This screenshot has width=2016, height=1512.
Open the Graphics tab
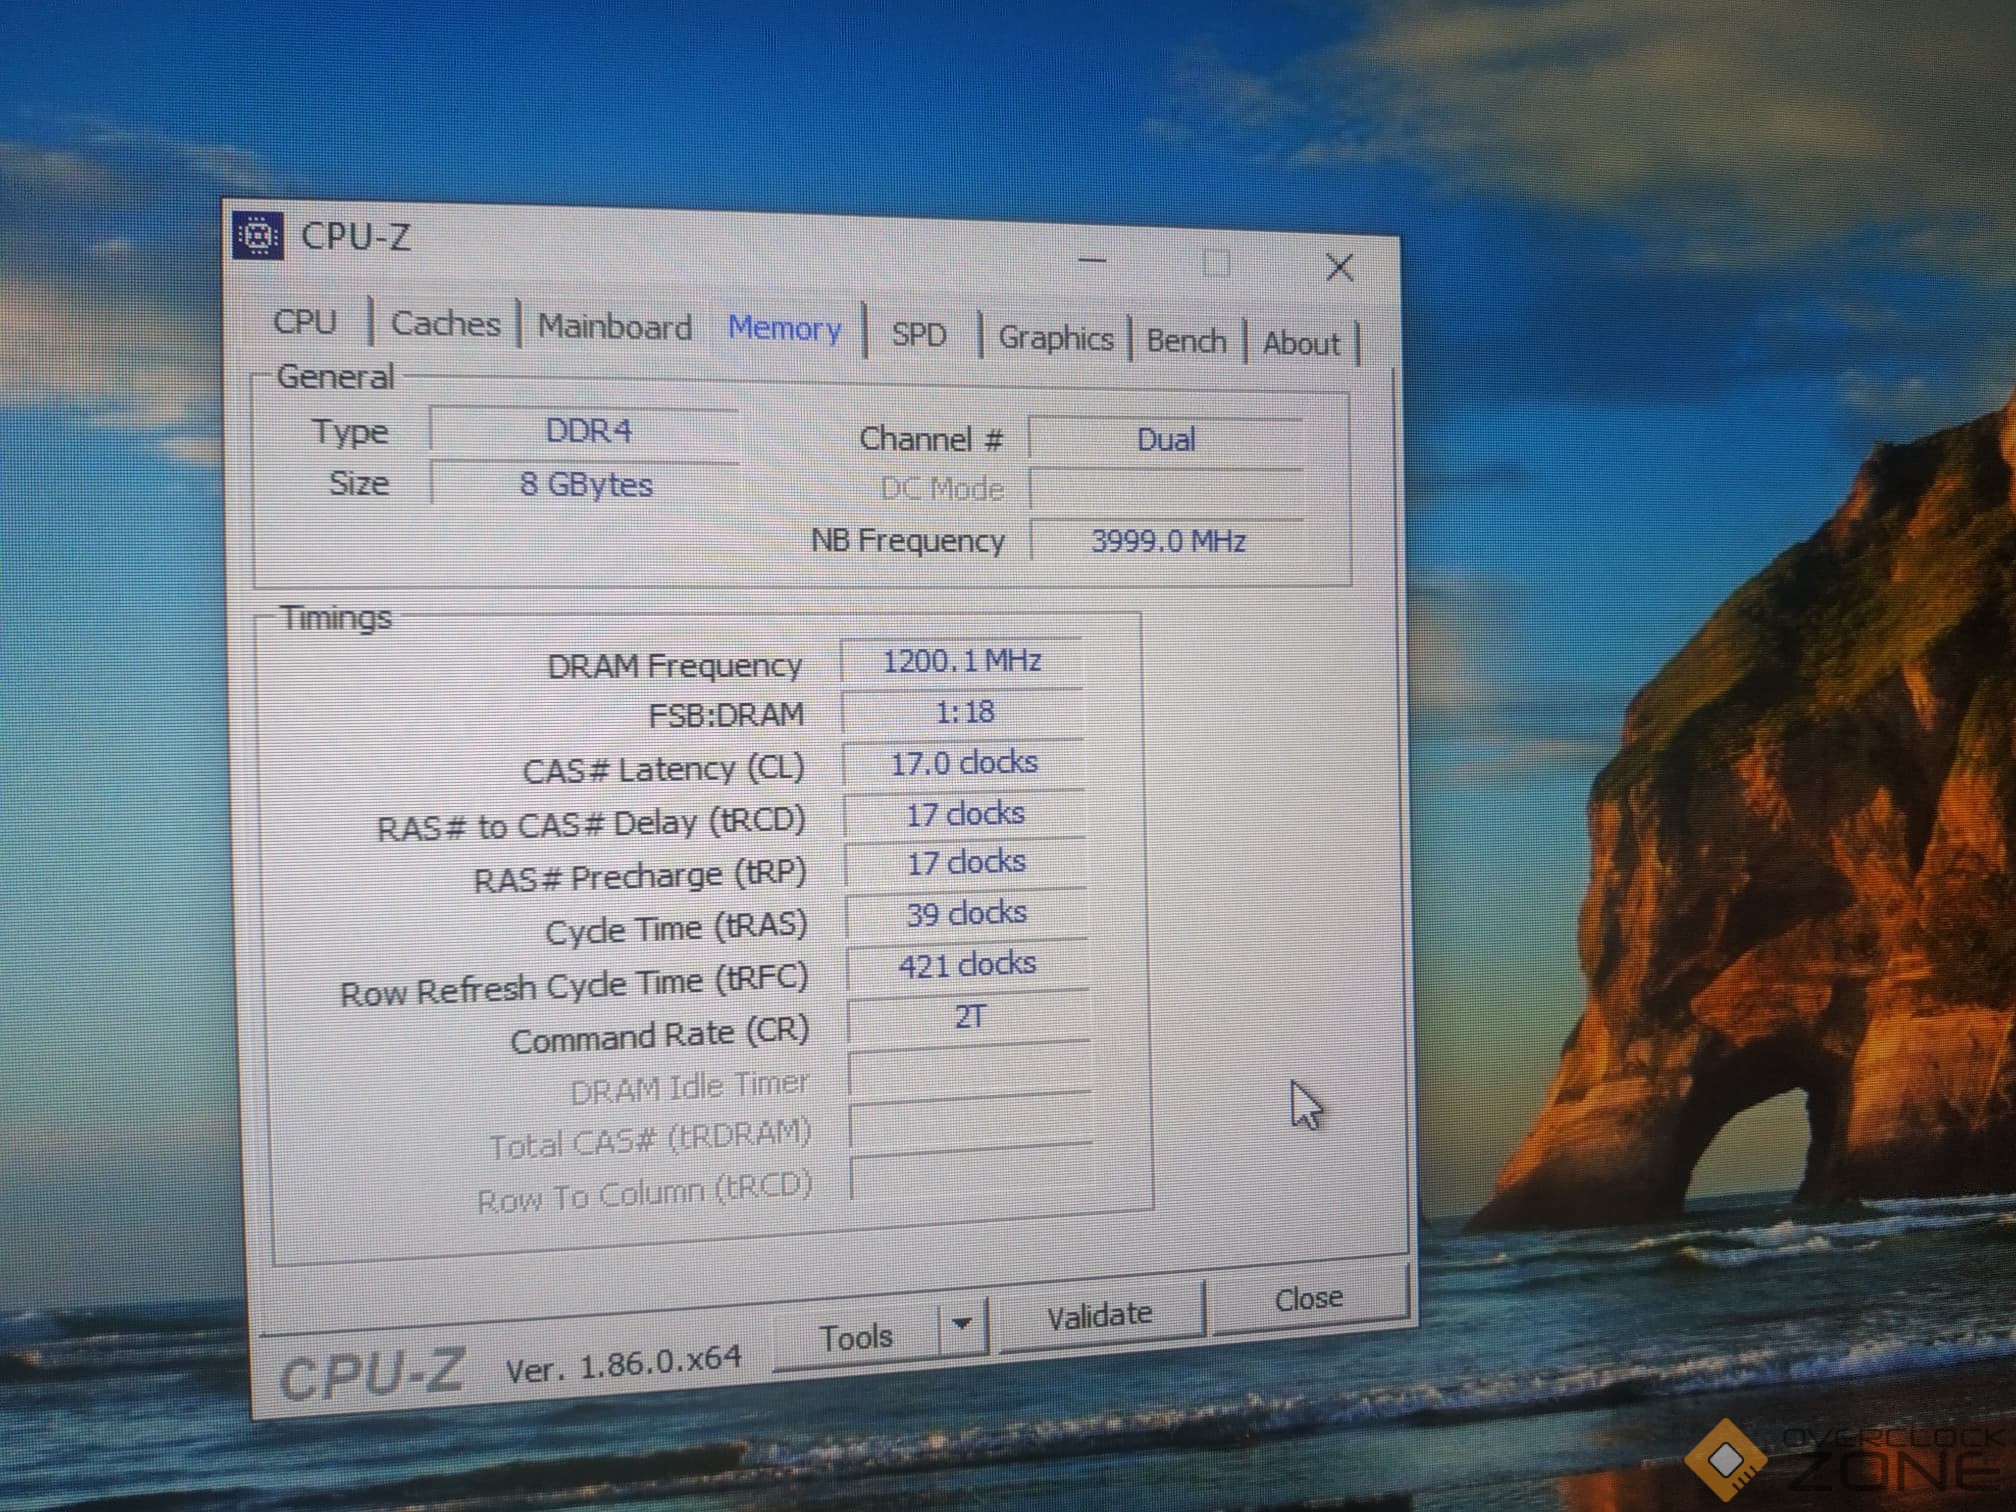point(1055,338)
